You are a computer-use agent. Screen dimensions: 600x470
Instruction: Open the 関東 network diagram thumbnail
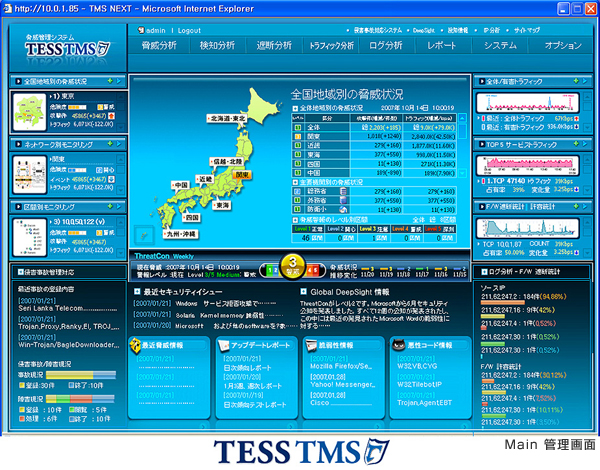point(29,175)
